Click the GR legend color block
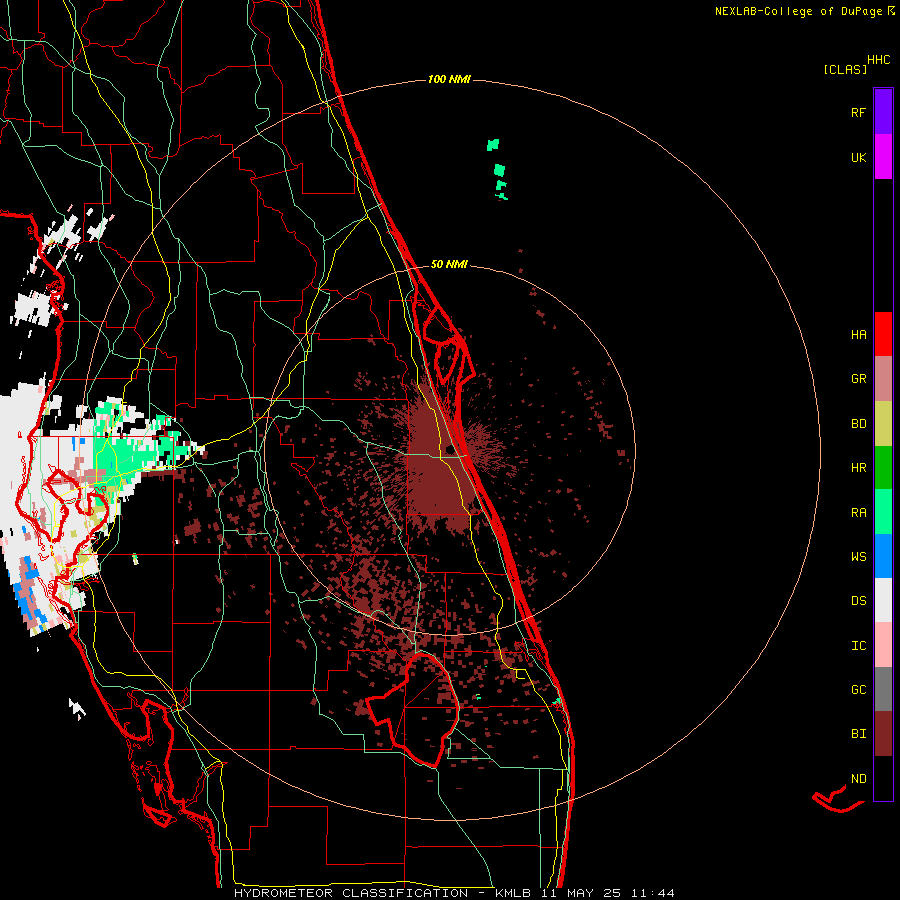The image size is (900, 900). pos(883,379)
